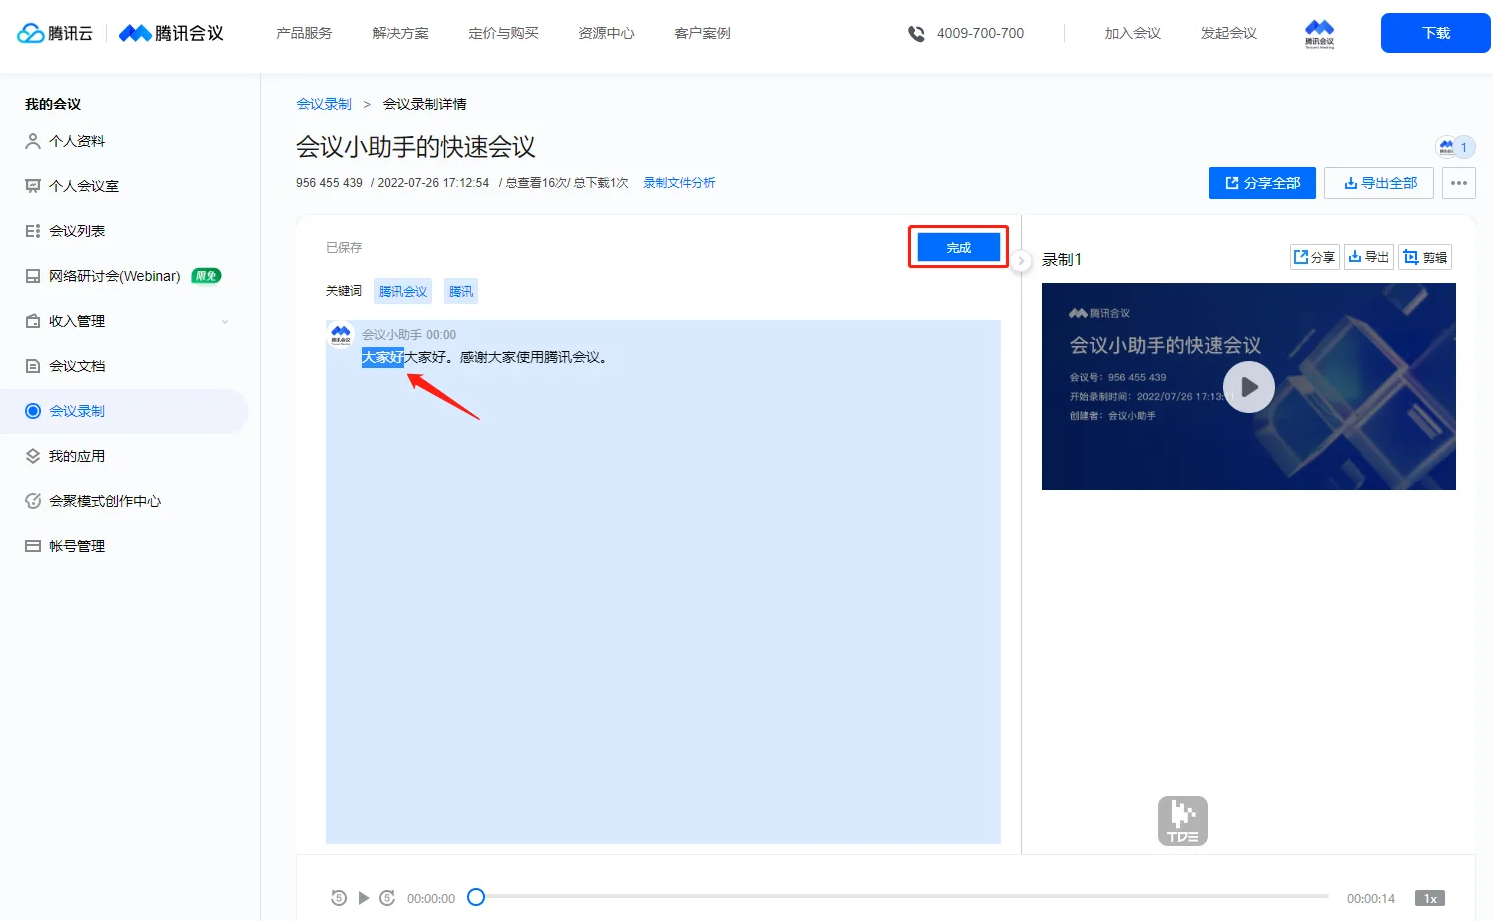Image resolution: width=1493 pixels, height=921 pixels.
Task: Click the 个人资料 person icon
Action: (x=33, y=141)
